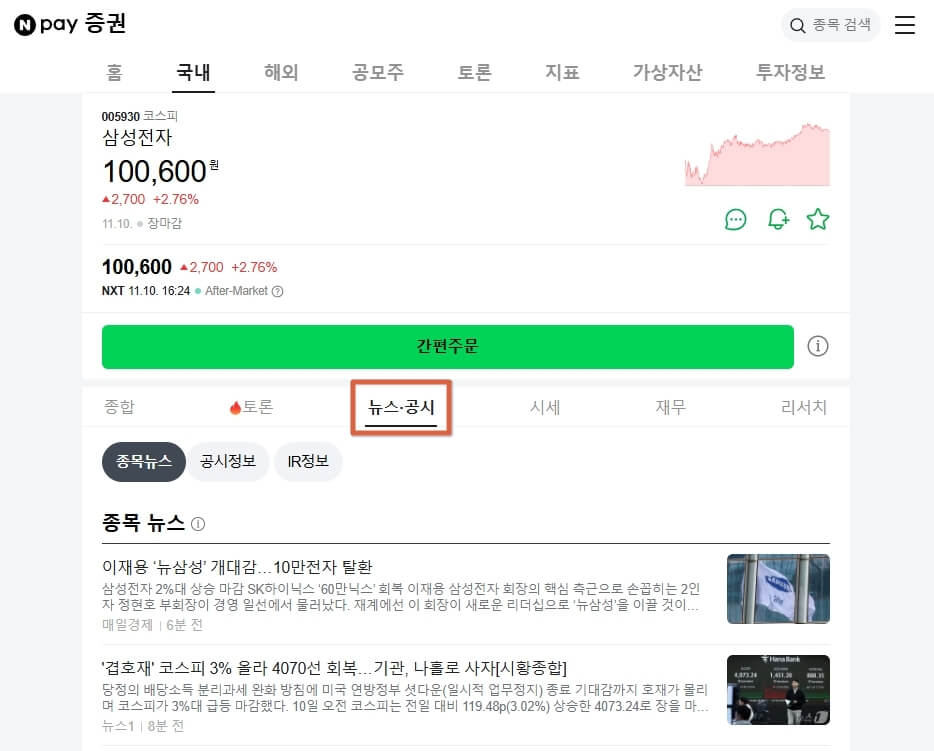Select the 종목뉴스 filter pill
Viewport: 934px width, 751px height.
[x=143, y=462]
